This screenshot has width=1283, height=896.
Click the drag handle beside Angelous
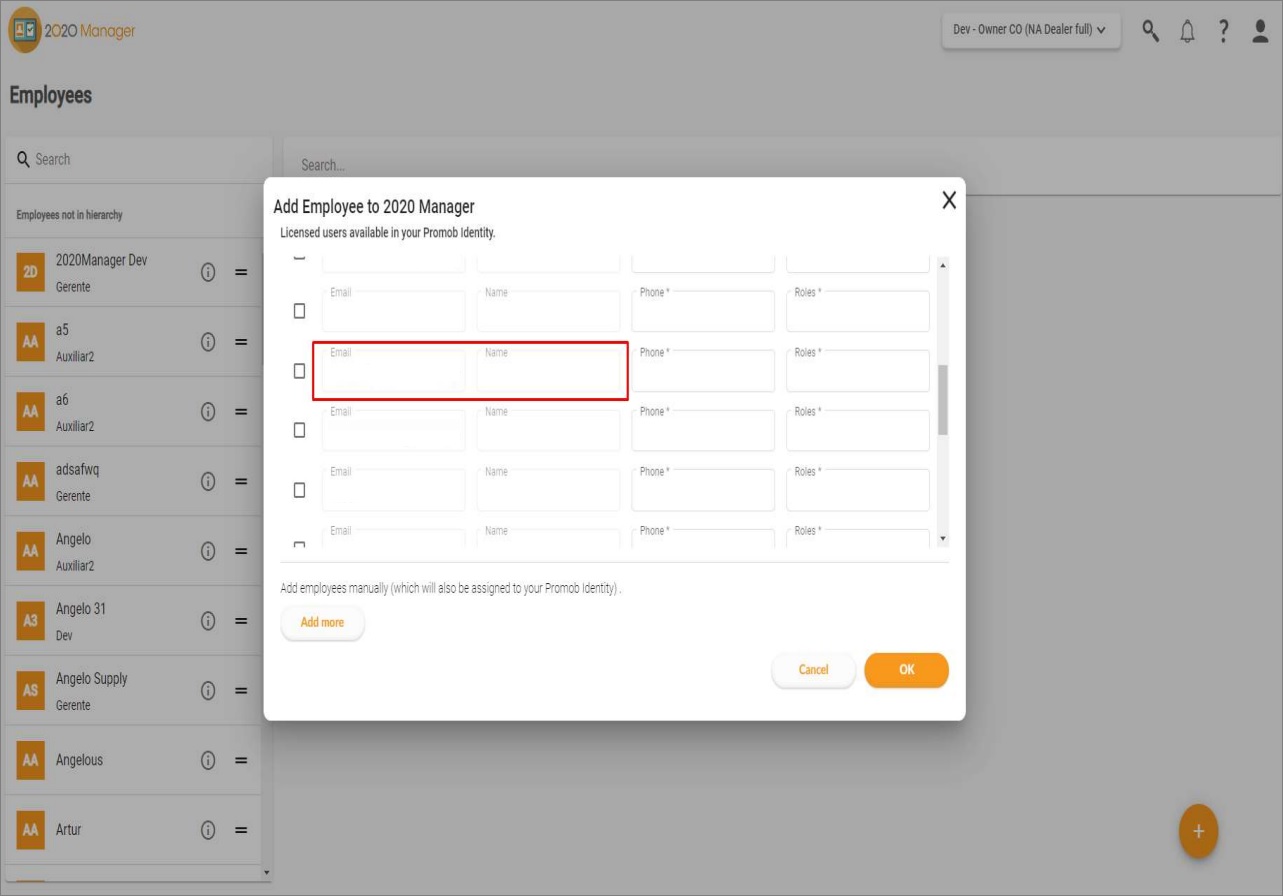click(241, 760)
